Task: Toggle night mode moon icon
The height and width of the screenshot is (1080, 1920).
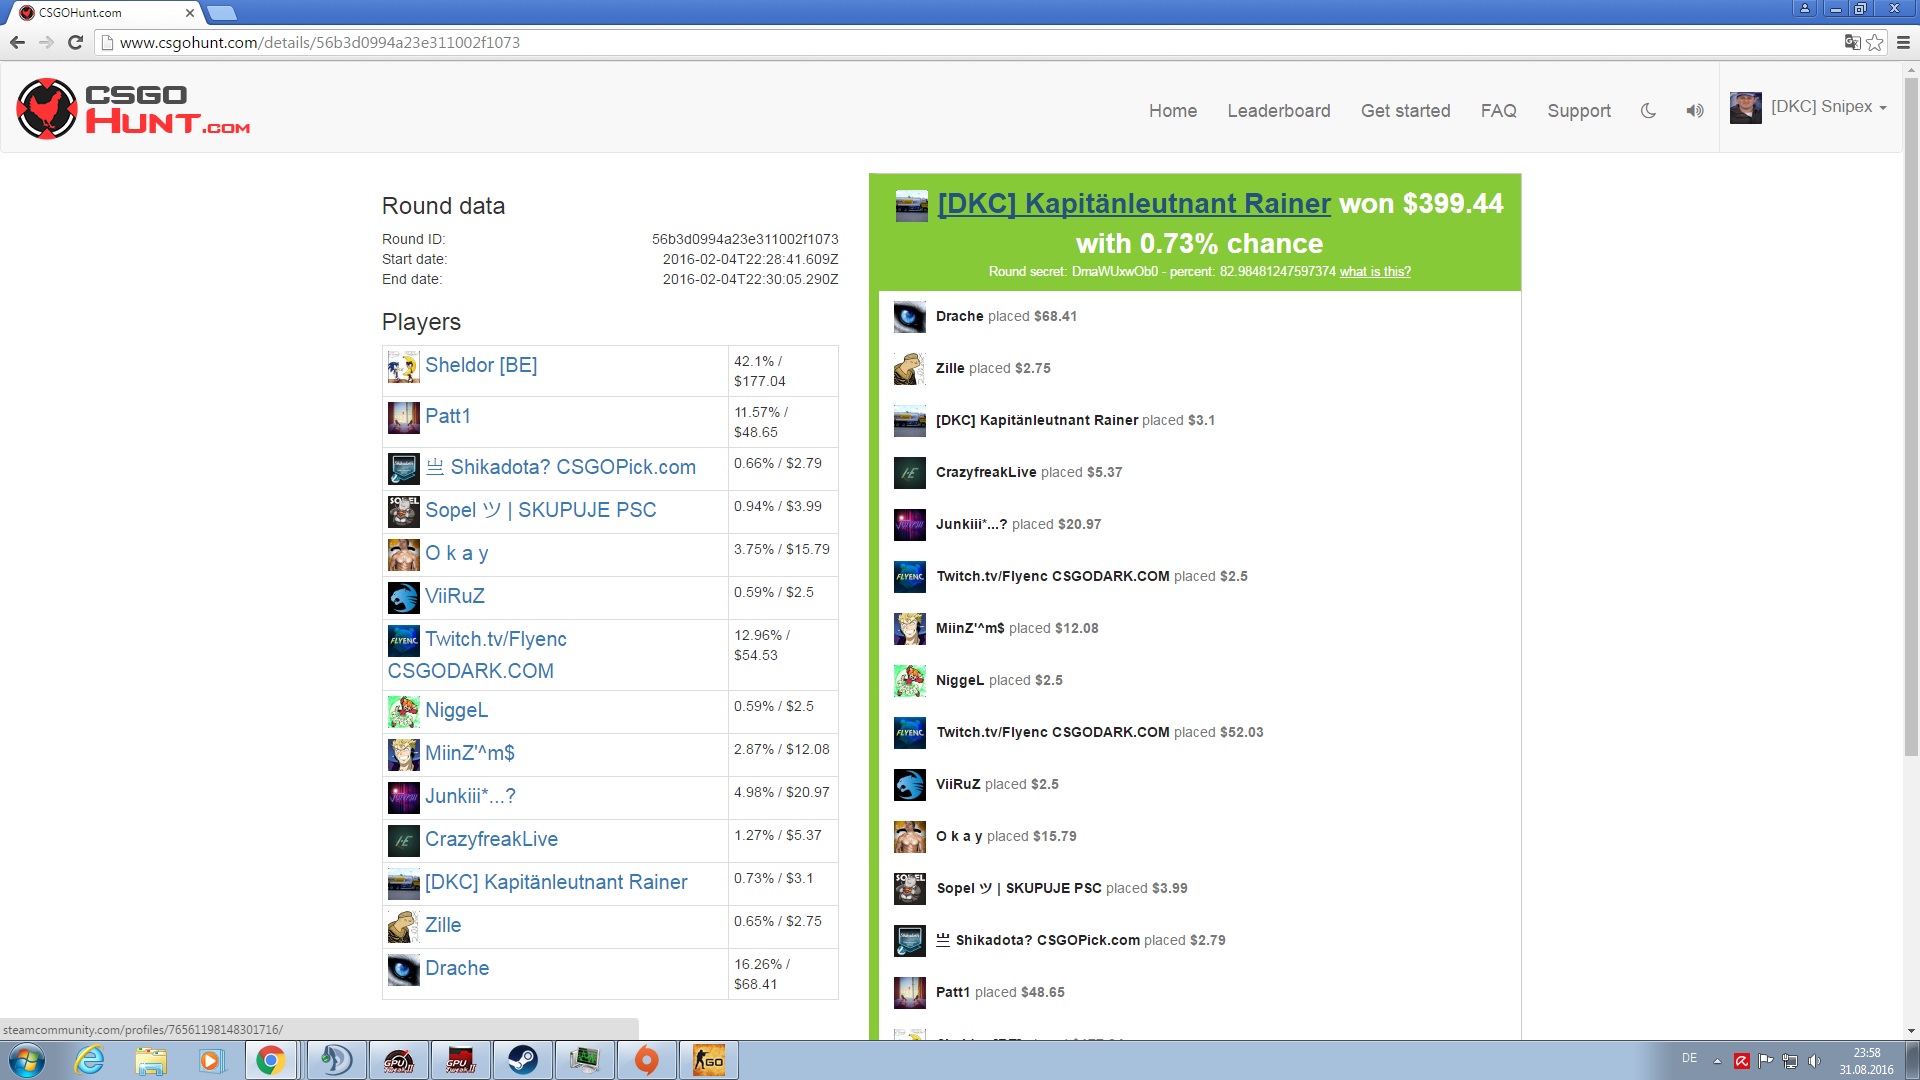Action: coord(1648,111)
